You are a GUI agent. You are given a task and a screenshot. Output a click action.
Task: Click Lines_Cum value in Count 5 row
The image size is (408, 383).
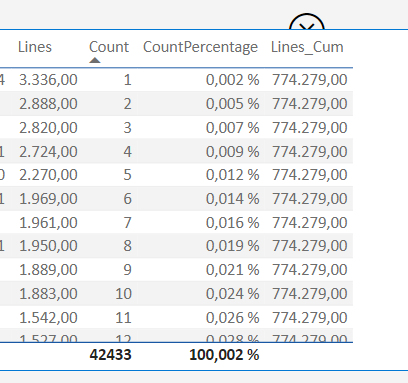coord(310,175)
